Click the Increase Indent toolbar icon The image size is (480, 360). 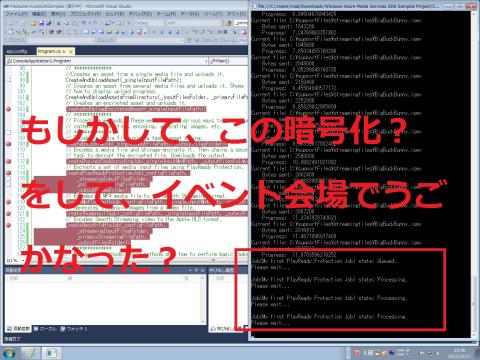coord(59,32)
